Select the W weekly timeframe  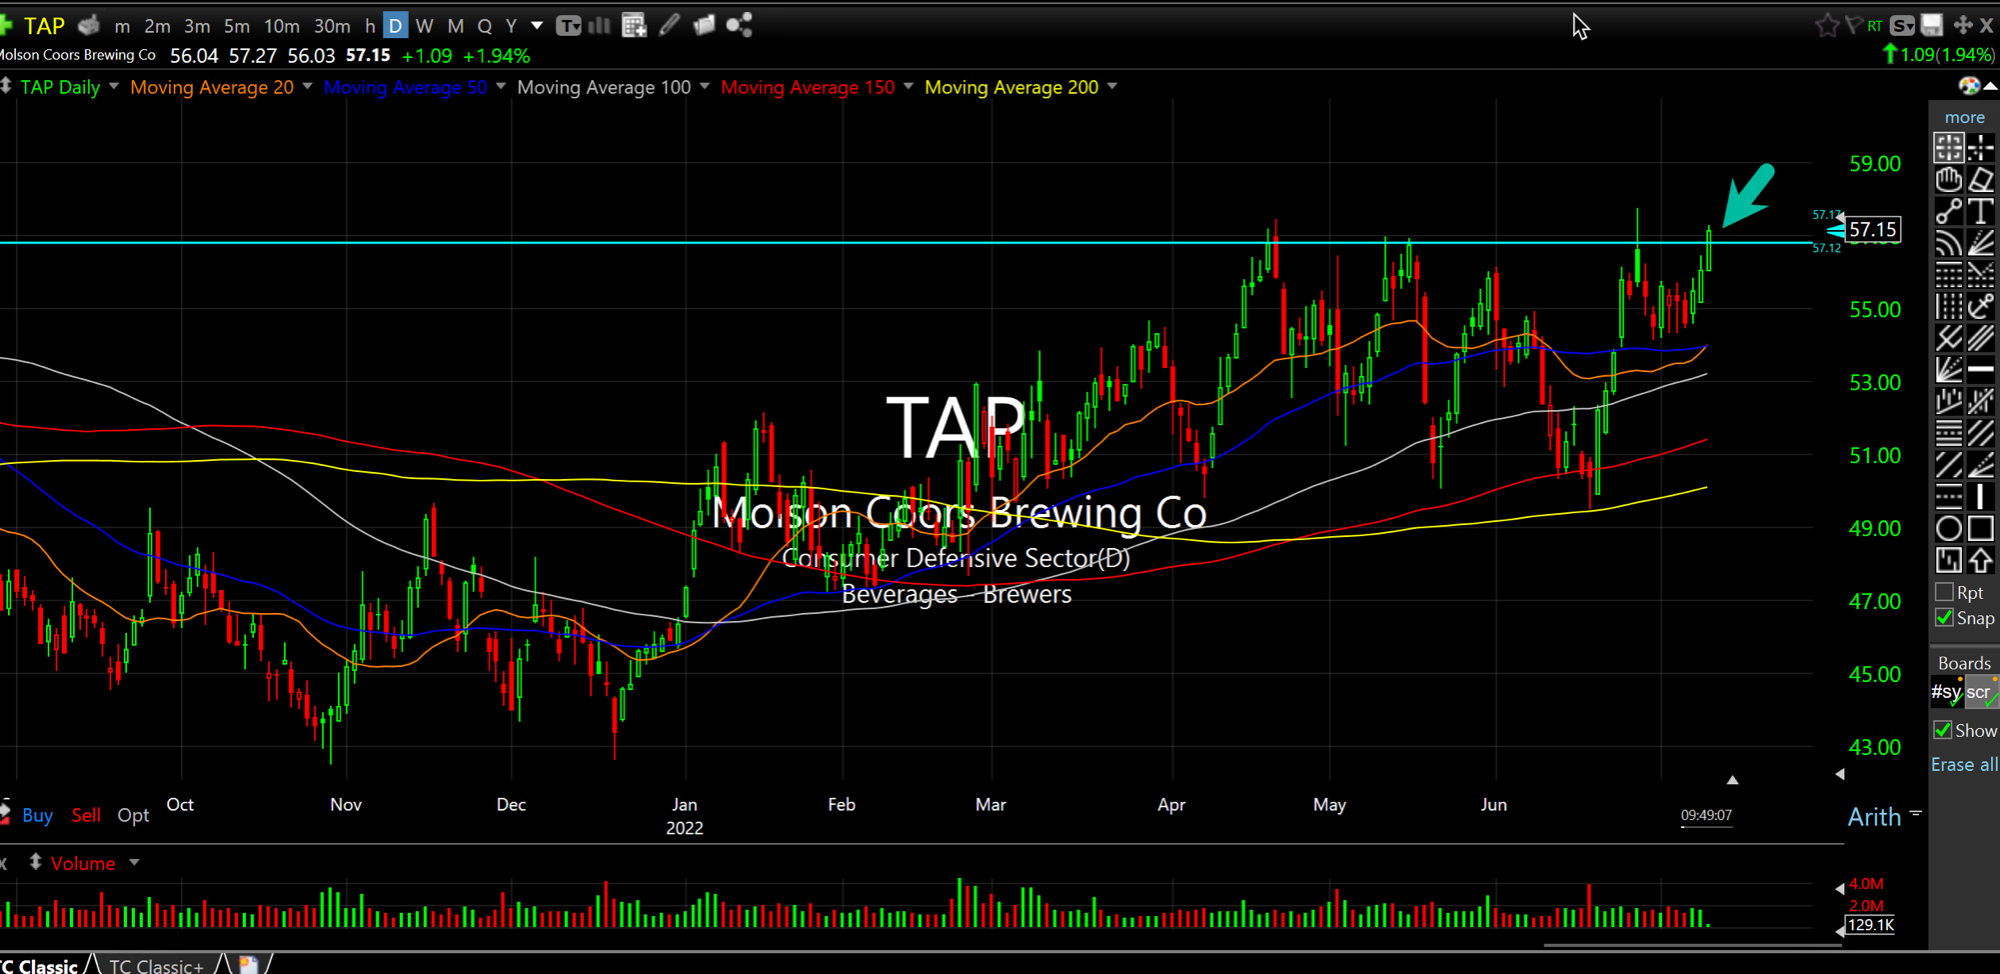coord(424,26)
